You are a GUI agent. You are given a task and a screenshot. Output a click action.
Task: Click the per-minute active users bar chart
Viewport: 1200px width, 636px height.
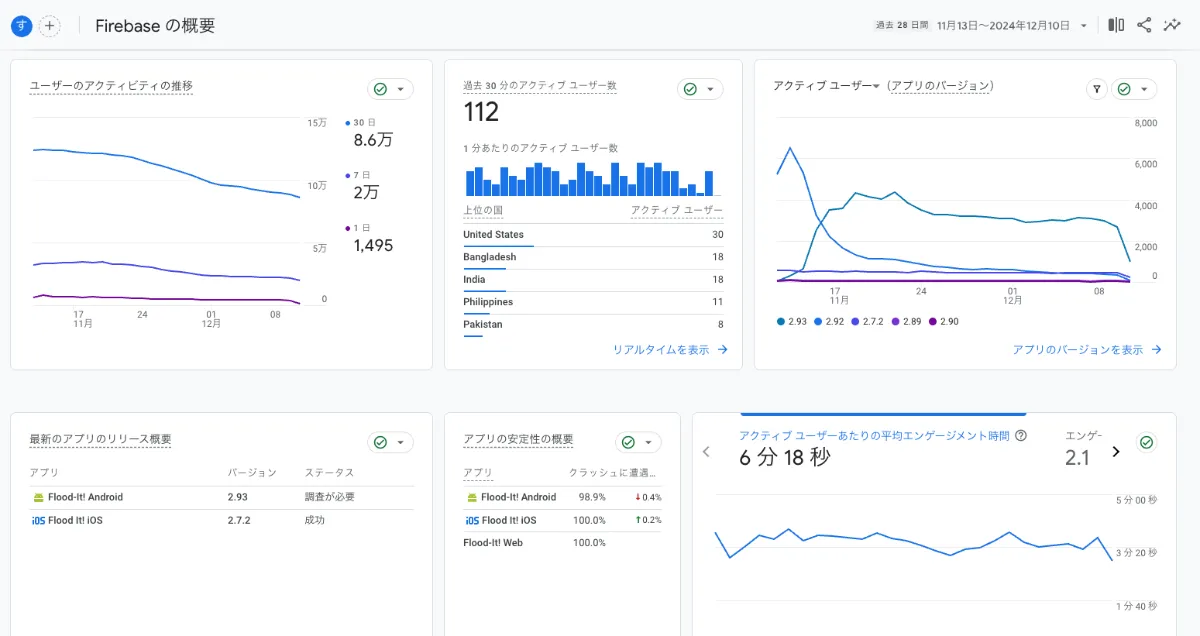tap(591, 179)
